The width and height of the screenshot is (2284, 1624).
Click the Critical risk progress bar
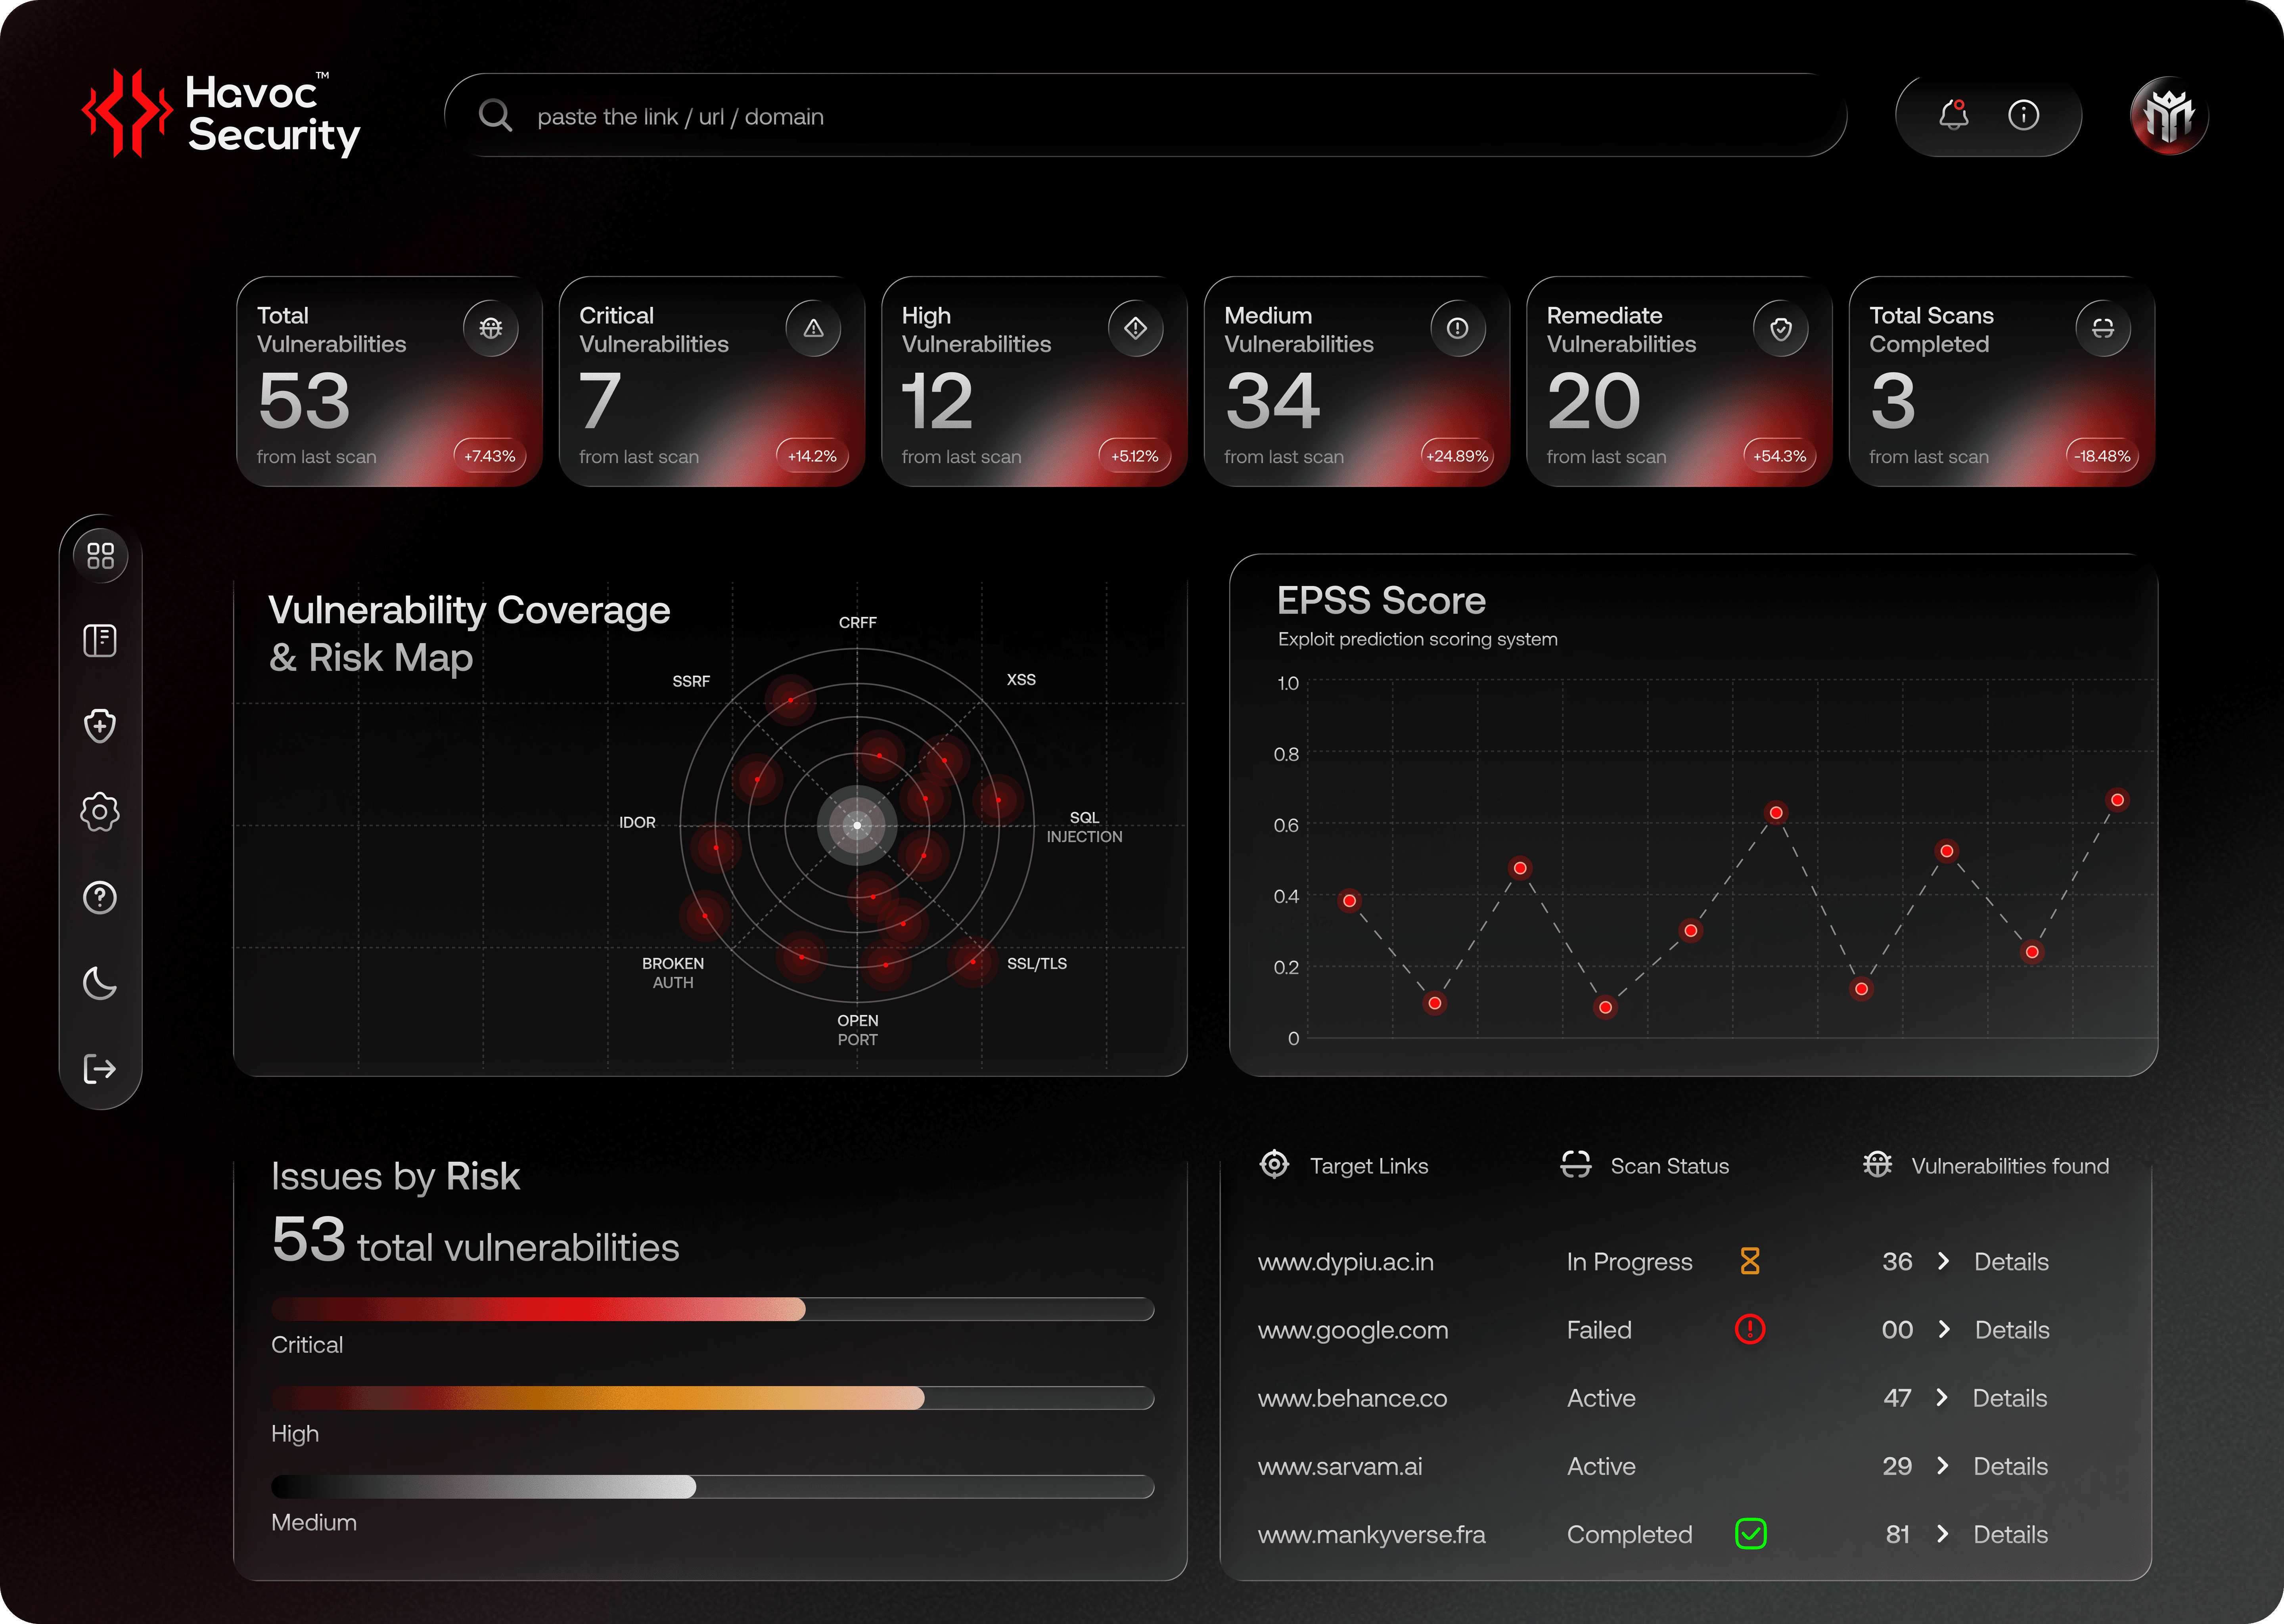tap(712, 1309)
